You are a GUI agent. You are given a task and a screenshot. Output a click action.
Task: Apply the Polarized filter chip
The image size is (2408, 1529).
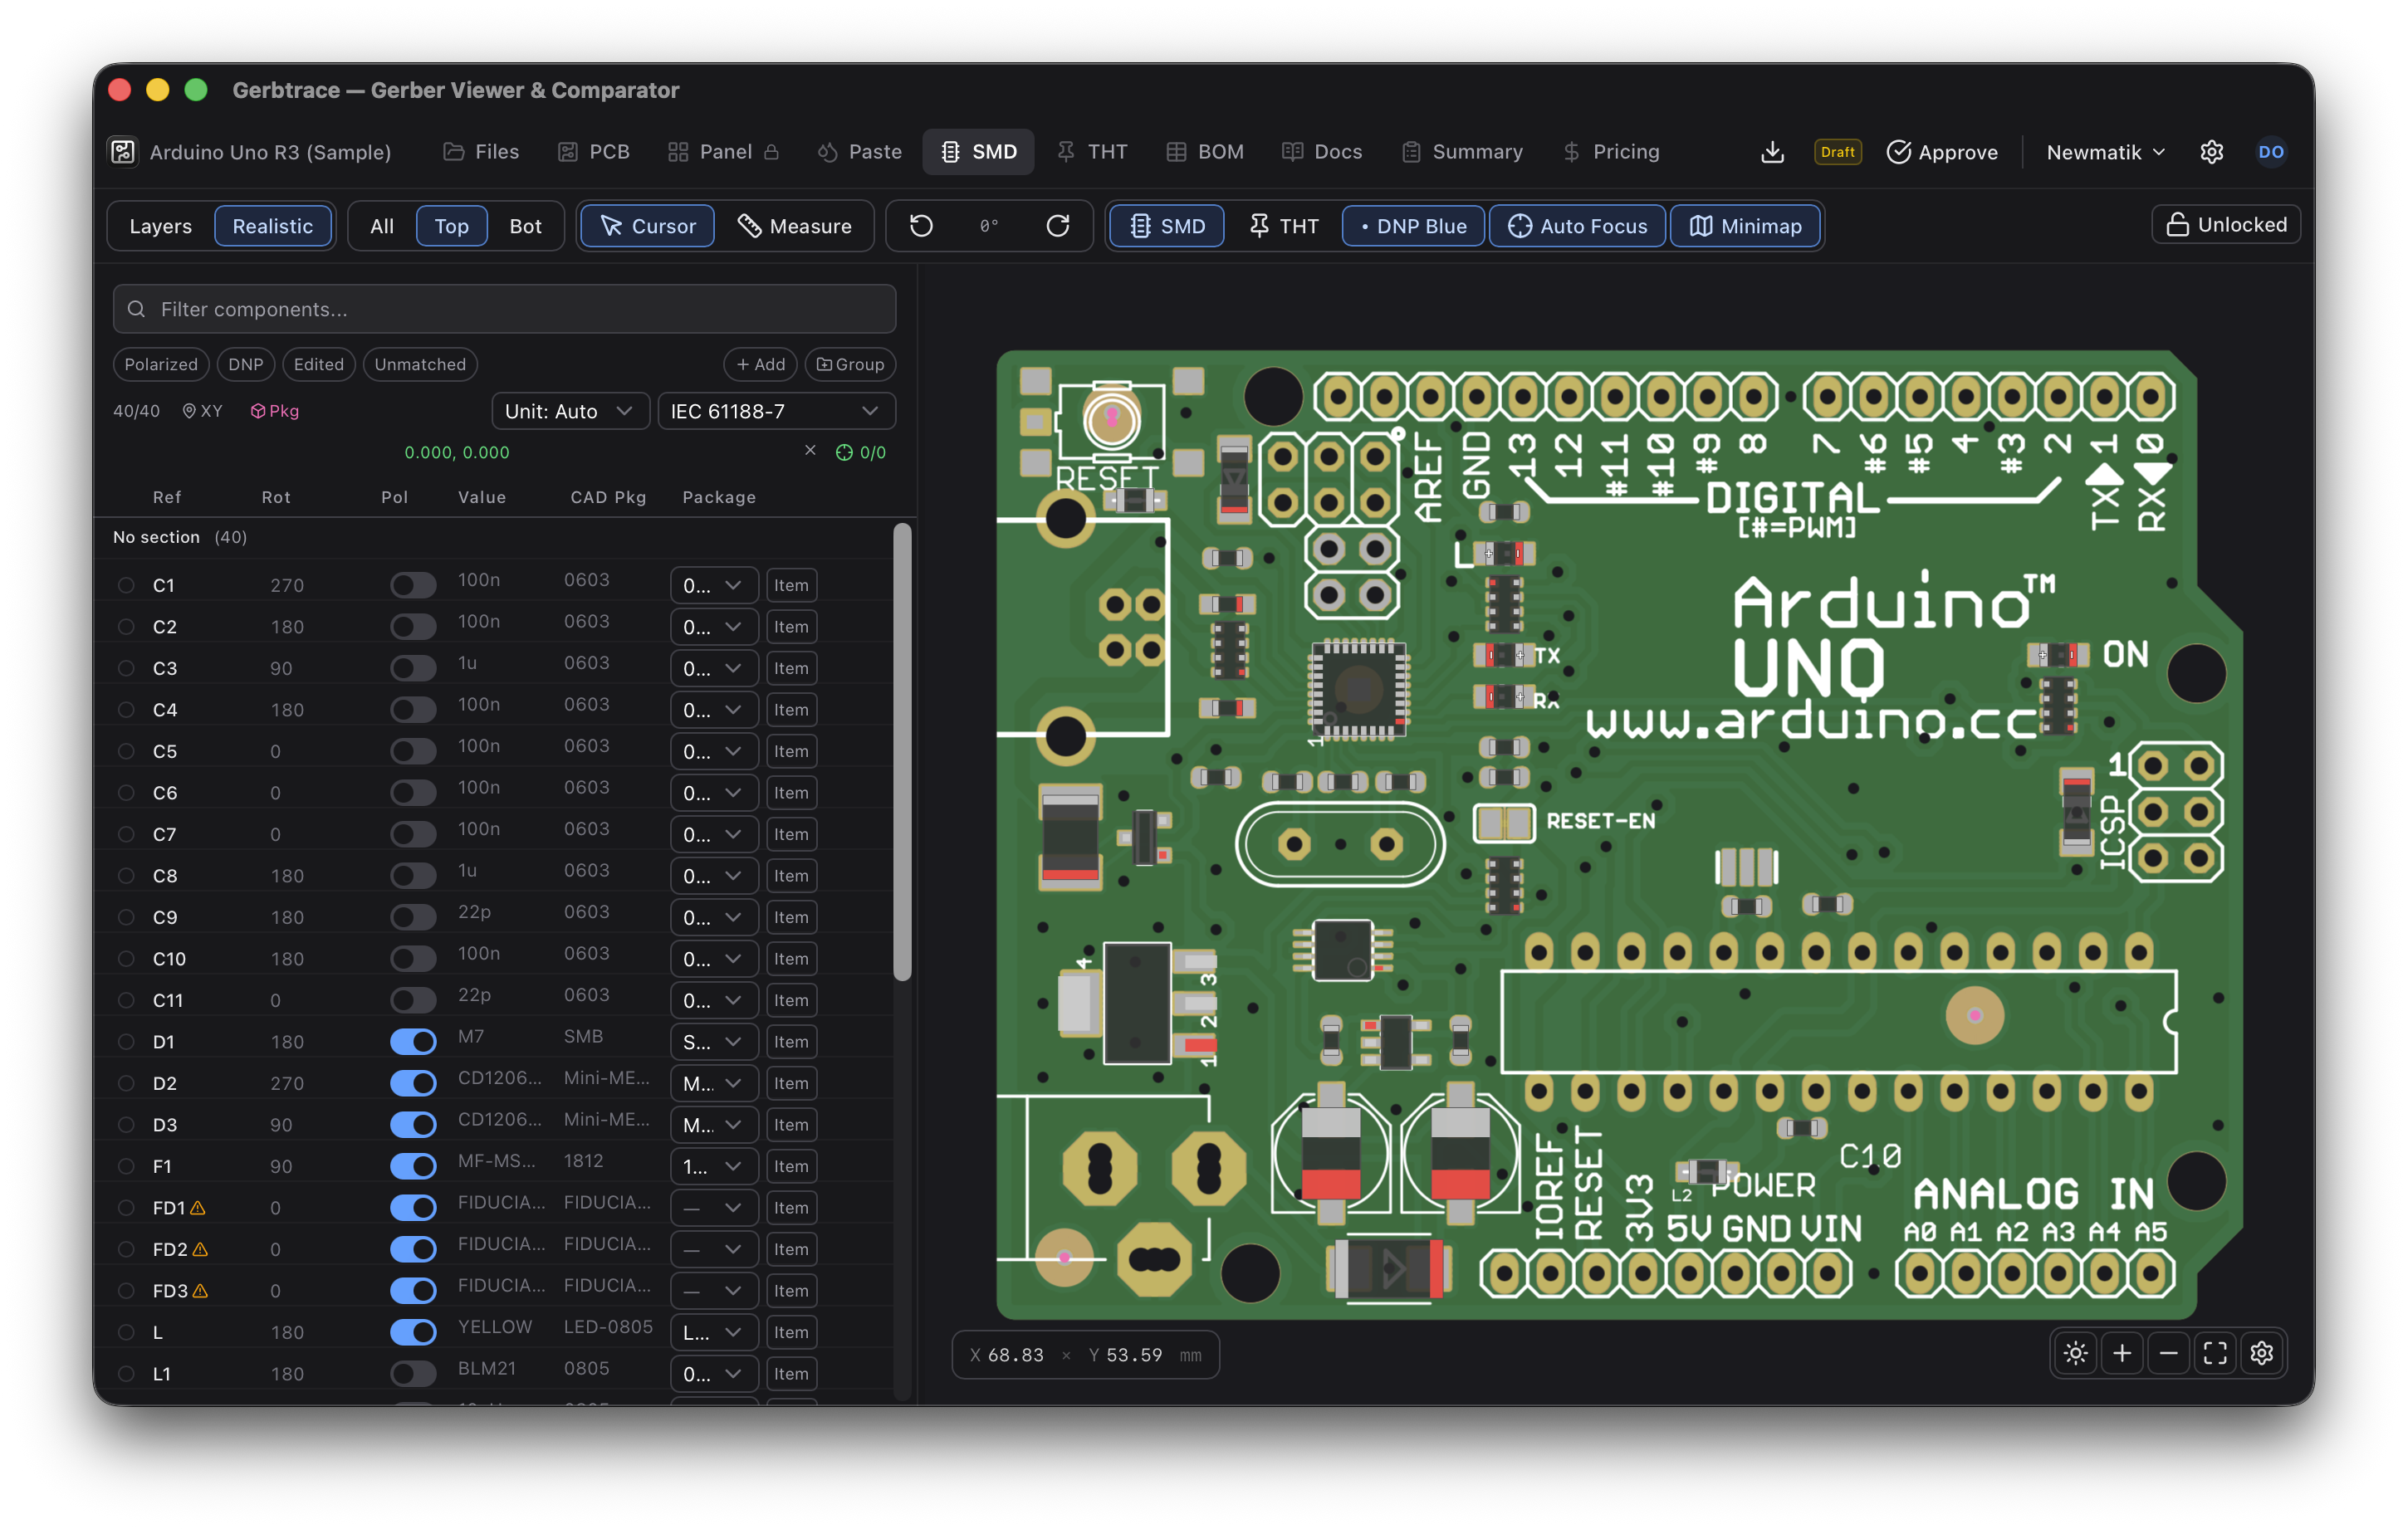(x=161, y=364)
